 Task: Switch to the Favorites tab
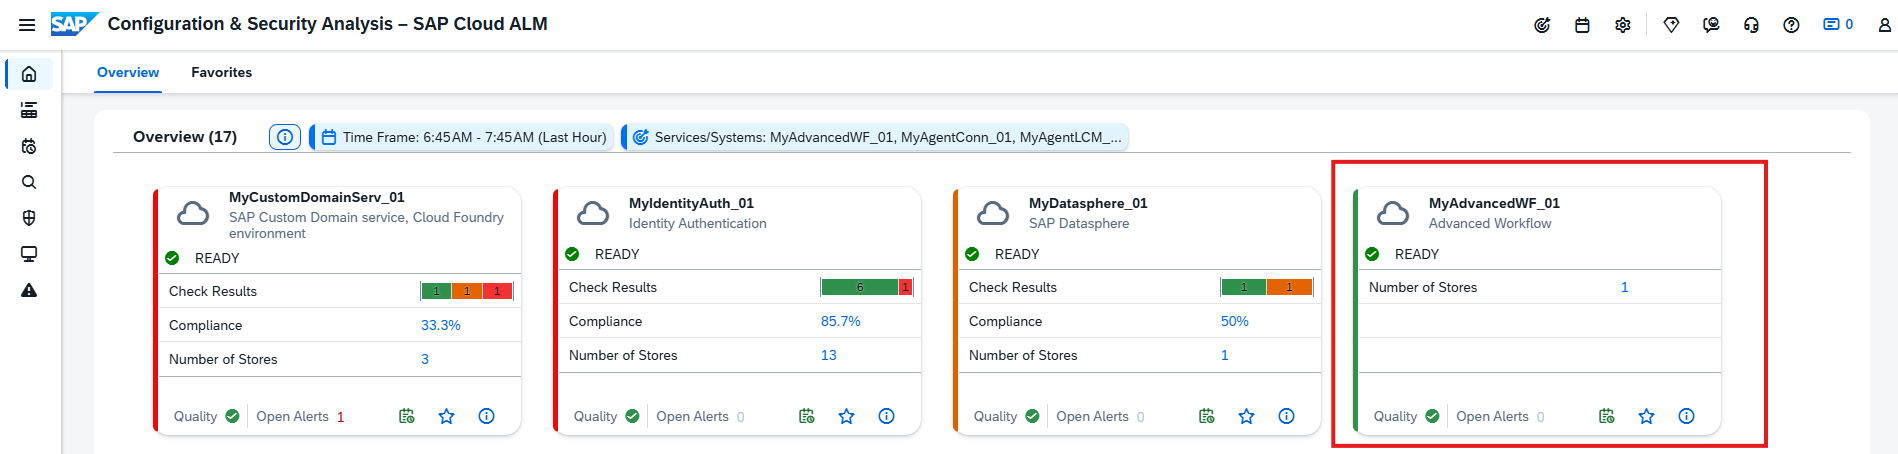pos(221,72)
